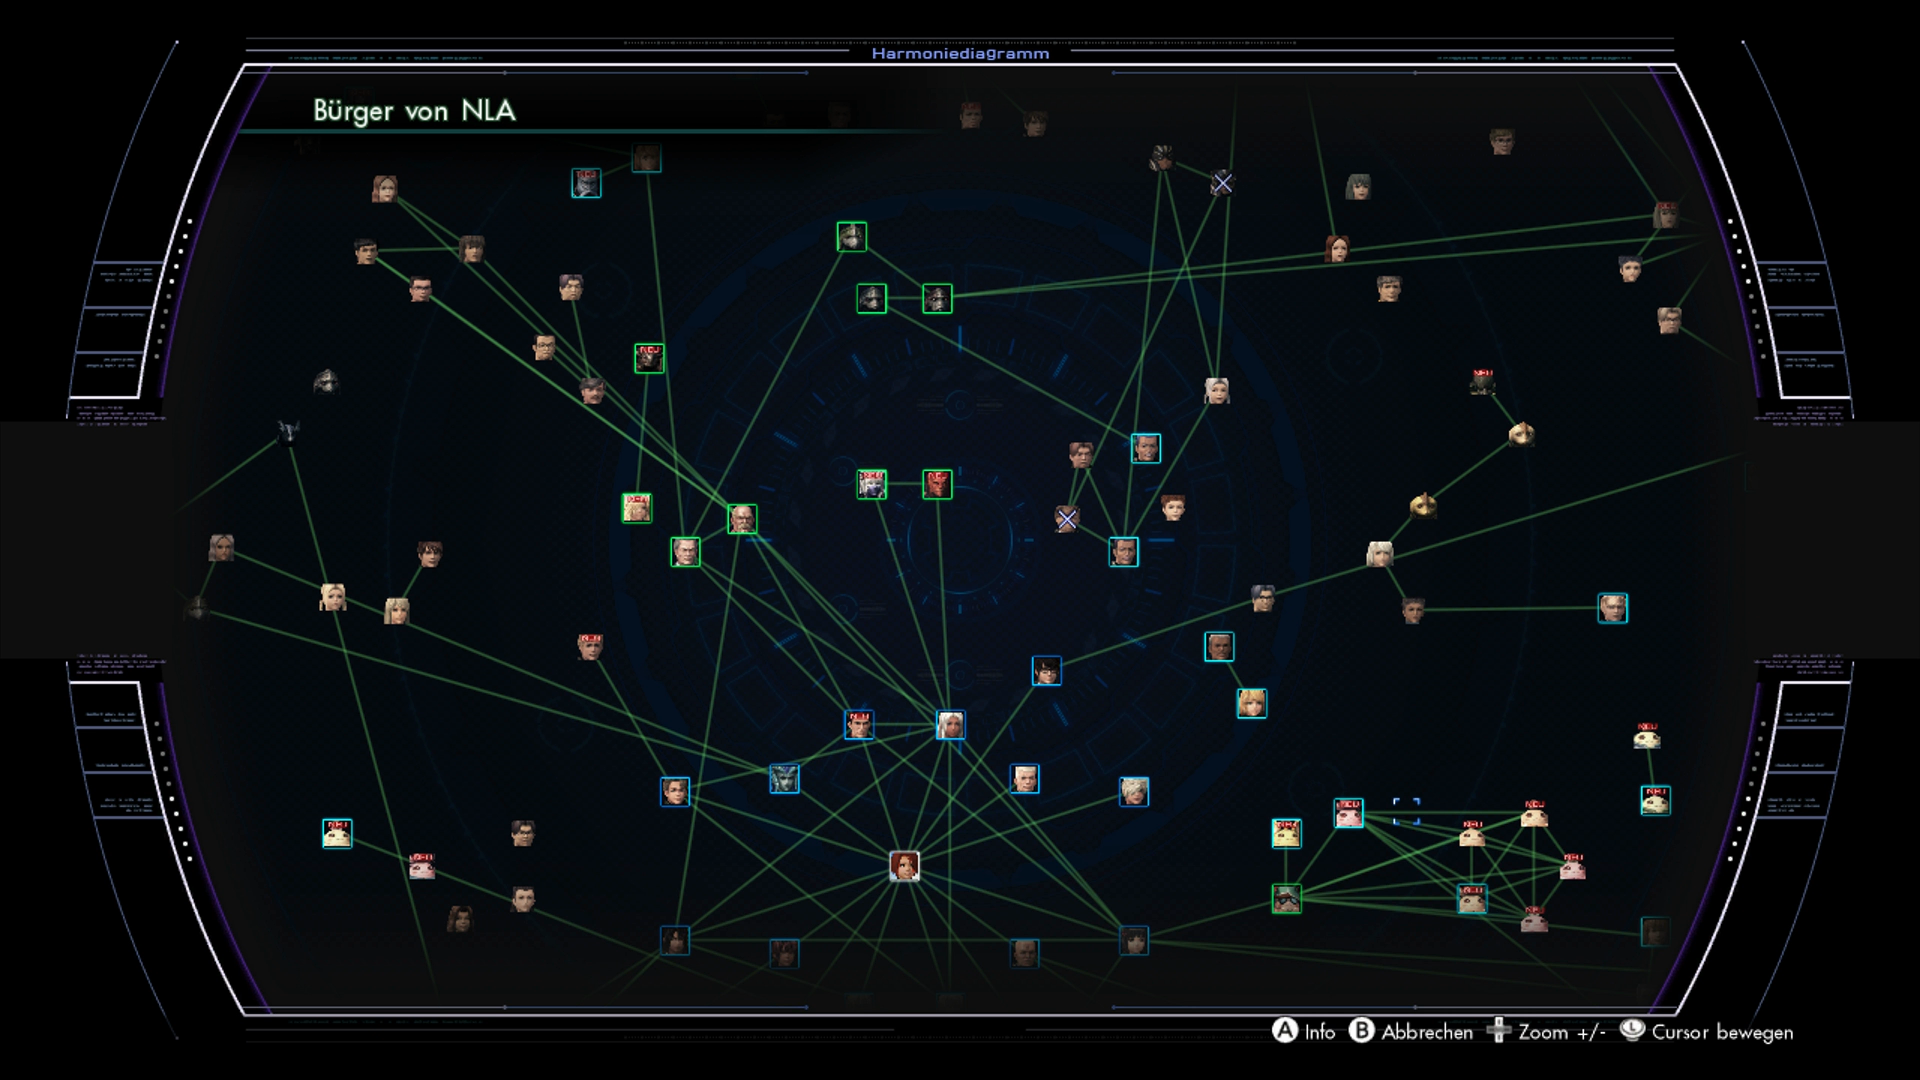
Task: Select the glasses-wearing man near mustached man
Action: [x=544, y=348]
